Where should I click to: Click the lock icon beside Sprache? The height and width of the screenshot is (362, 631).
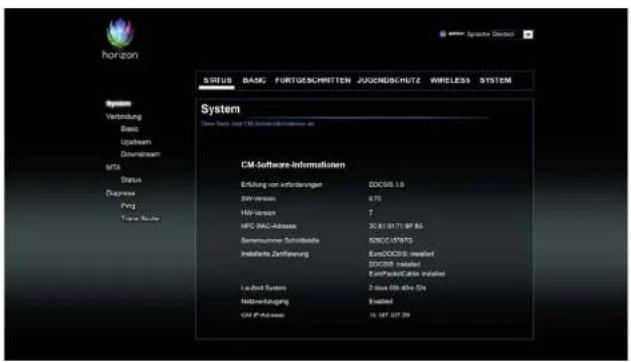pyautogui.click(x=443, y=34)
